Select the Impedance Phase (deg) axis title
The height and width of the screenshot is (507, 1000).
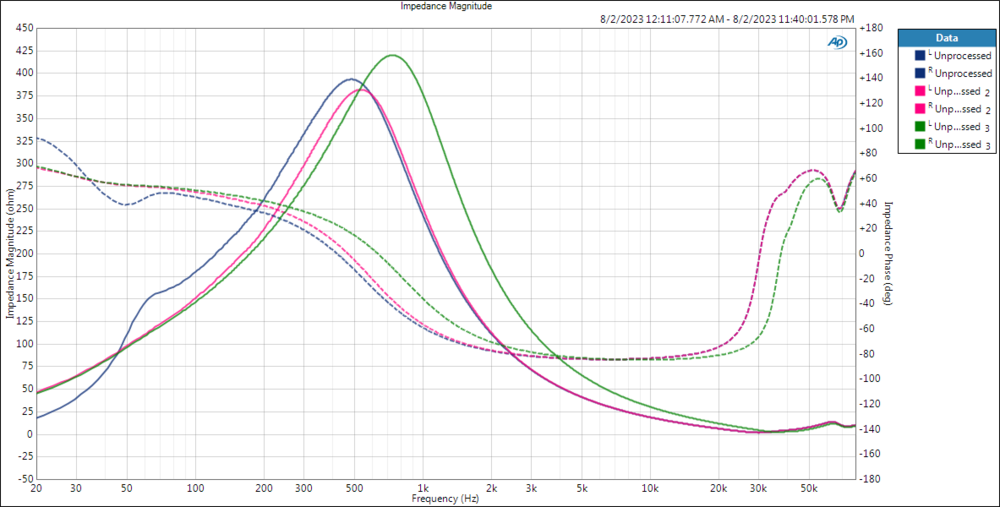887,252
